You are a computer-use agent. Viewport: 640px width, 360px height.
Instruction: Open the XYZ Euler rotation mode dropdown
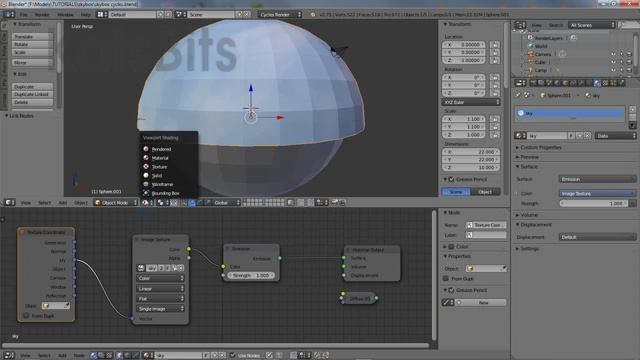[471, 102]
